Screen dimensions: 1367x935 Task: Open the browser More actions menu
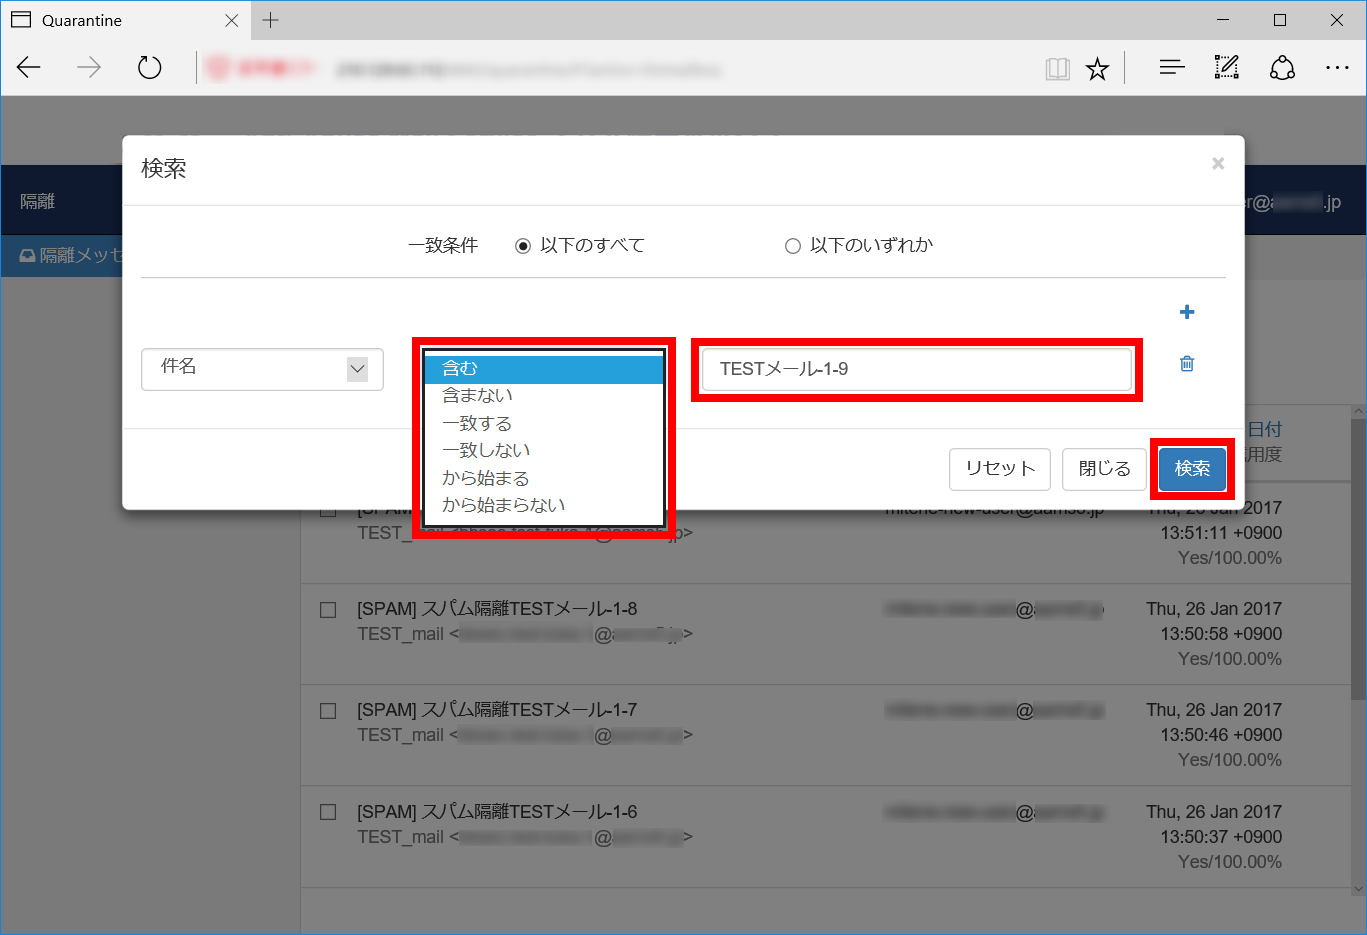pyautogui.click(x=1337, y=68)
